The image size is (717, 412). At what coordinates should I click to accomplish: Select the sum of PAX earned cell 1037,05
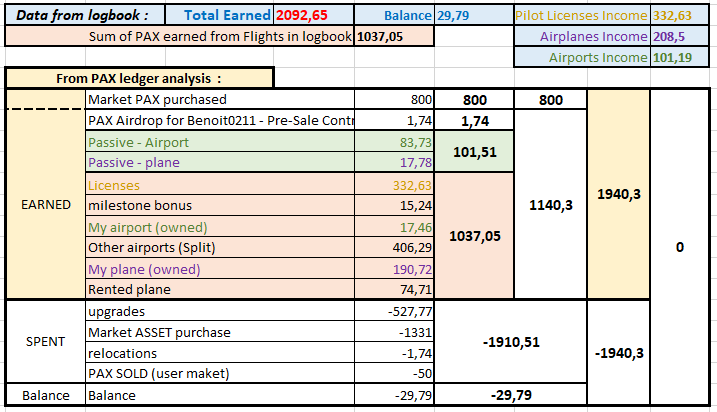coord(394,36)
